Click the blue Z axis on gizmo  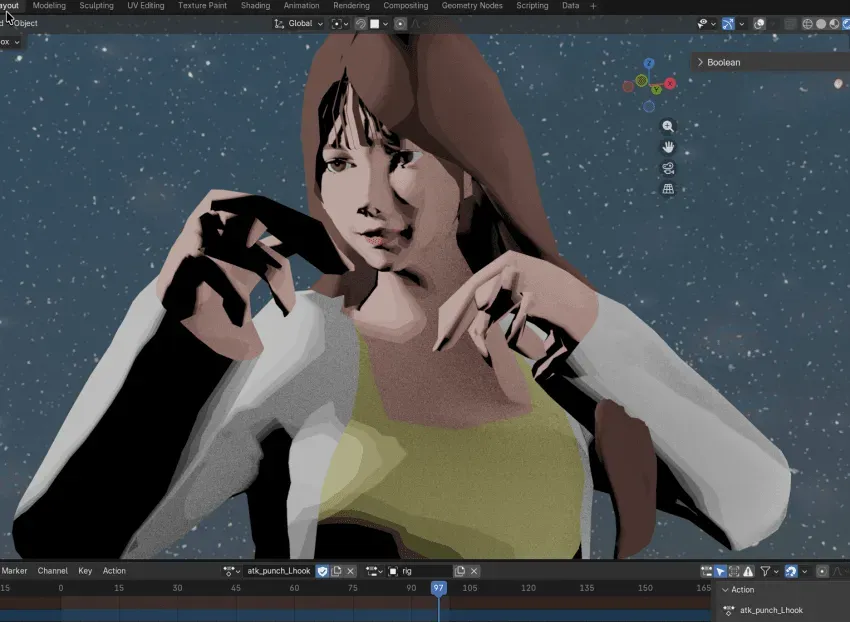coord(649,63)
